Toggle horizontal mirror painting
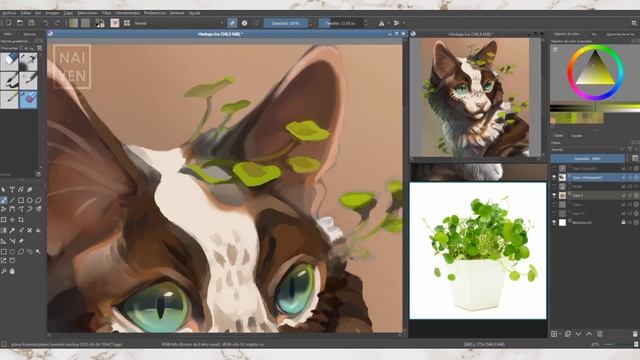 pyautogui.click(x=381, y=23)
